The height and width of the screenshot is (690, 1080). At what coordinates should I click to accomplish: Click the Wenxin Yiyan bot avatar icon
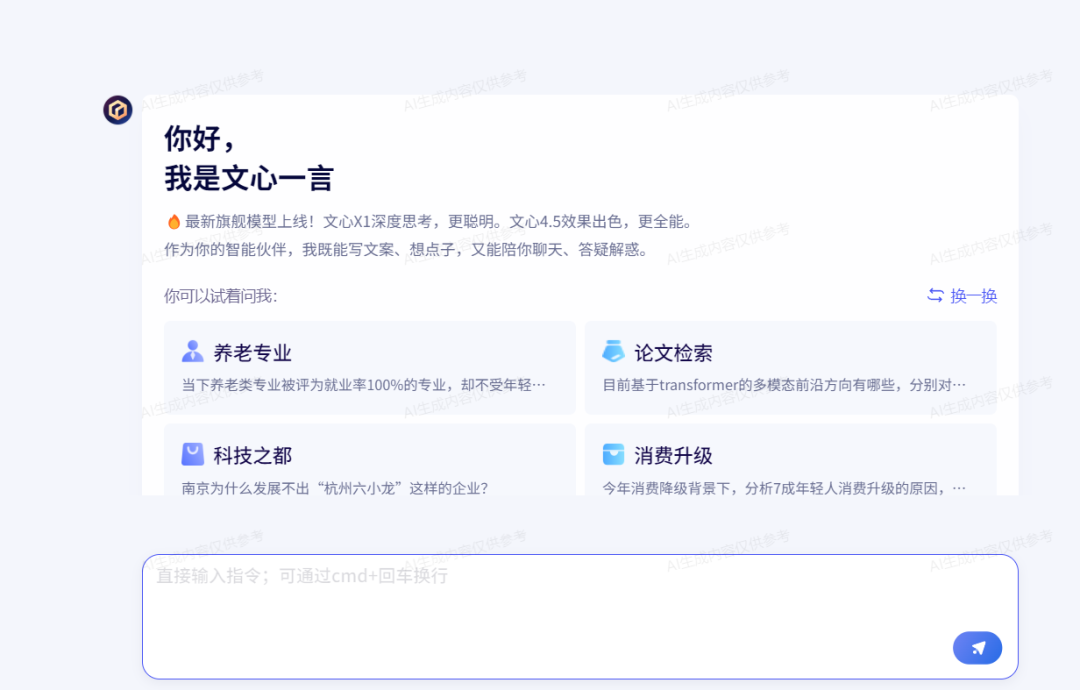coord(118,110)
